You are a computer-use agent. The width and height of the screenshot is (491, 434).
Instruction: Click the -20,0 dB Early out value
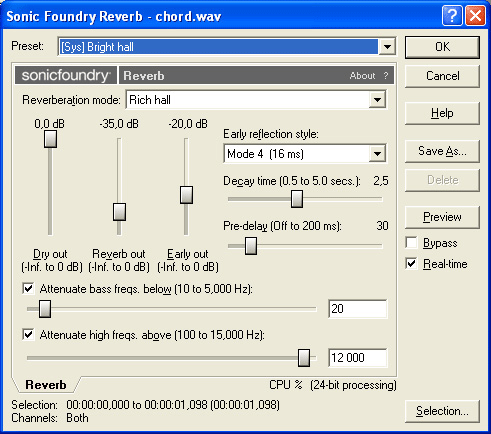tap(188, 124)
